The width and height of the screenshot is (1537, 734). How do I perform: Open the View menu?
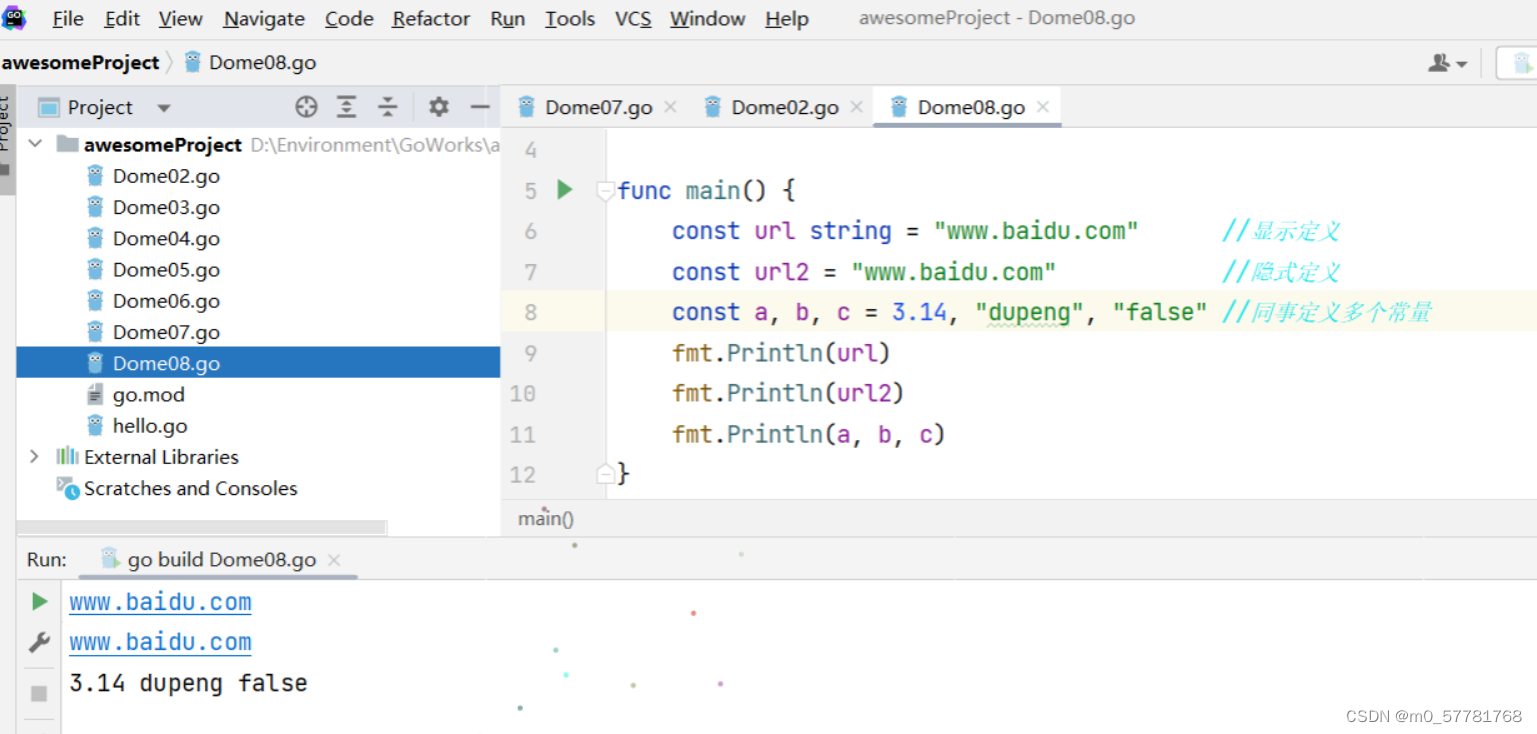[180, 19]
